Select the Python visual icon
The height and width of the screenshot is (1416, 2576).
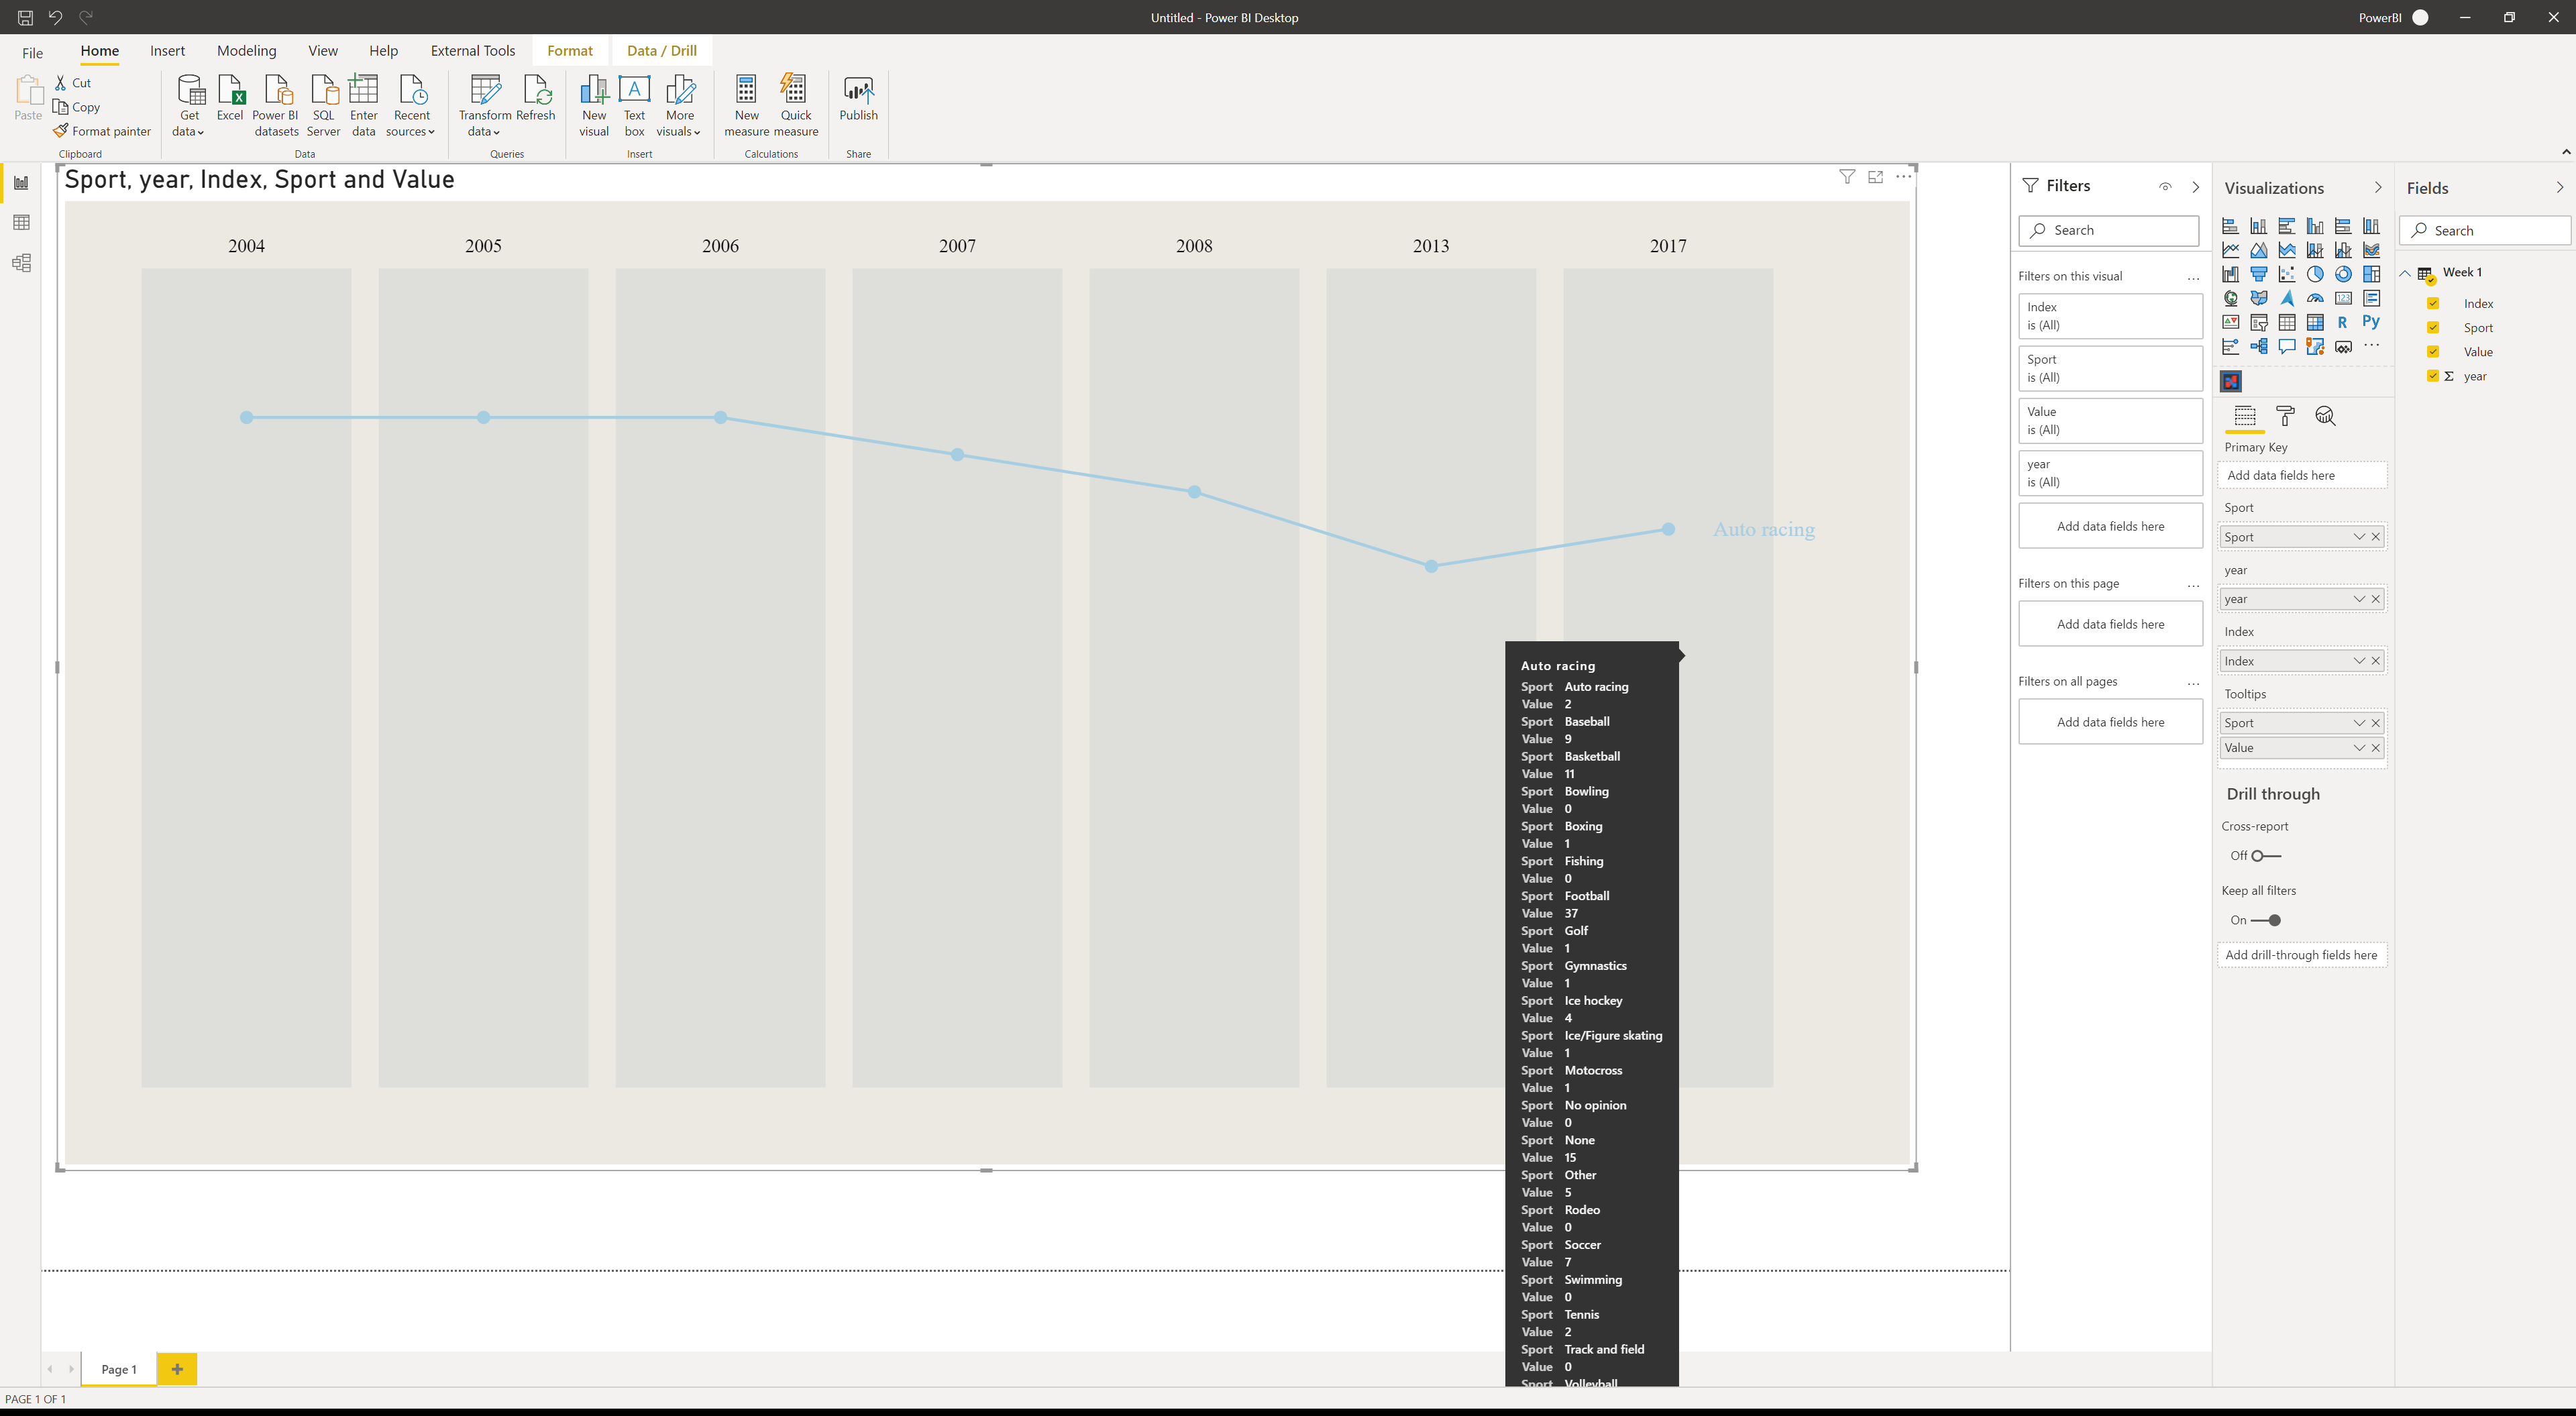click(x=2371, y=323)
